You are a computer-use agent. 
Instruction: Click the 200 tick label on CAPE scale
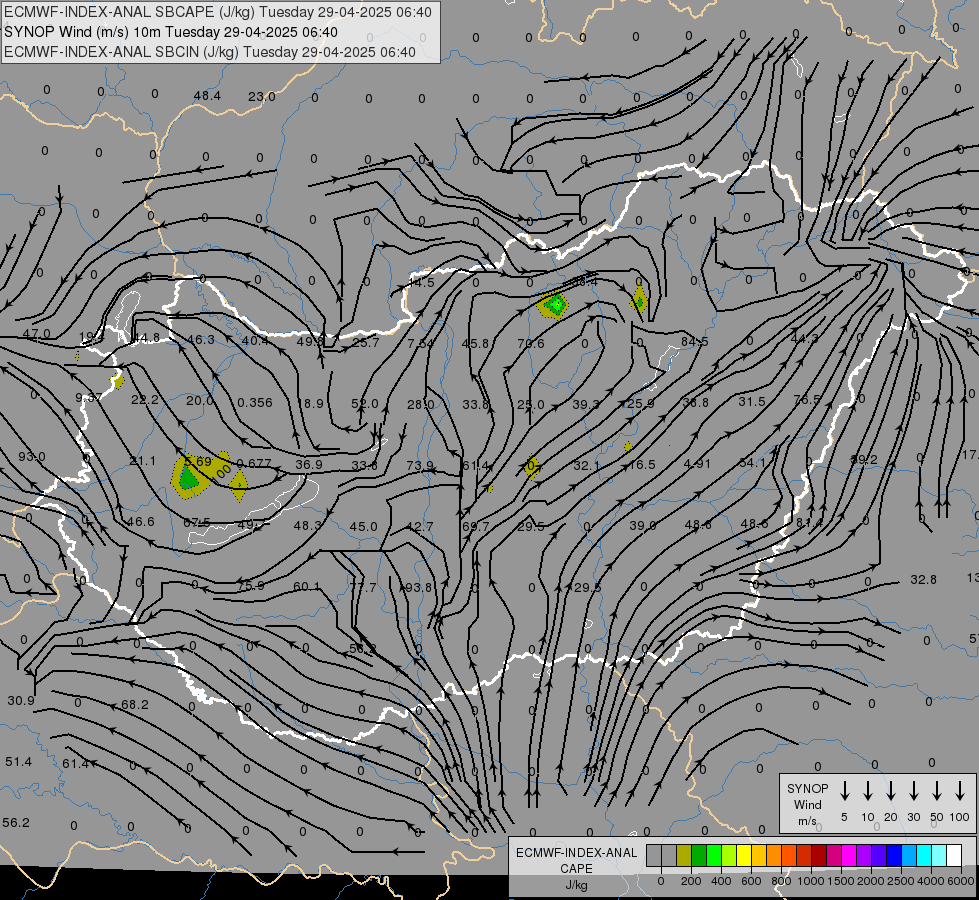click(691, 881)
